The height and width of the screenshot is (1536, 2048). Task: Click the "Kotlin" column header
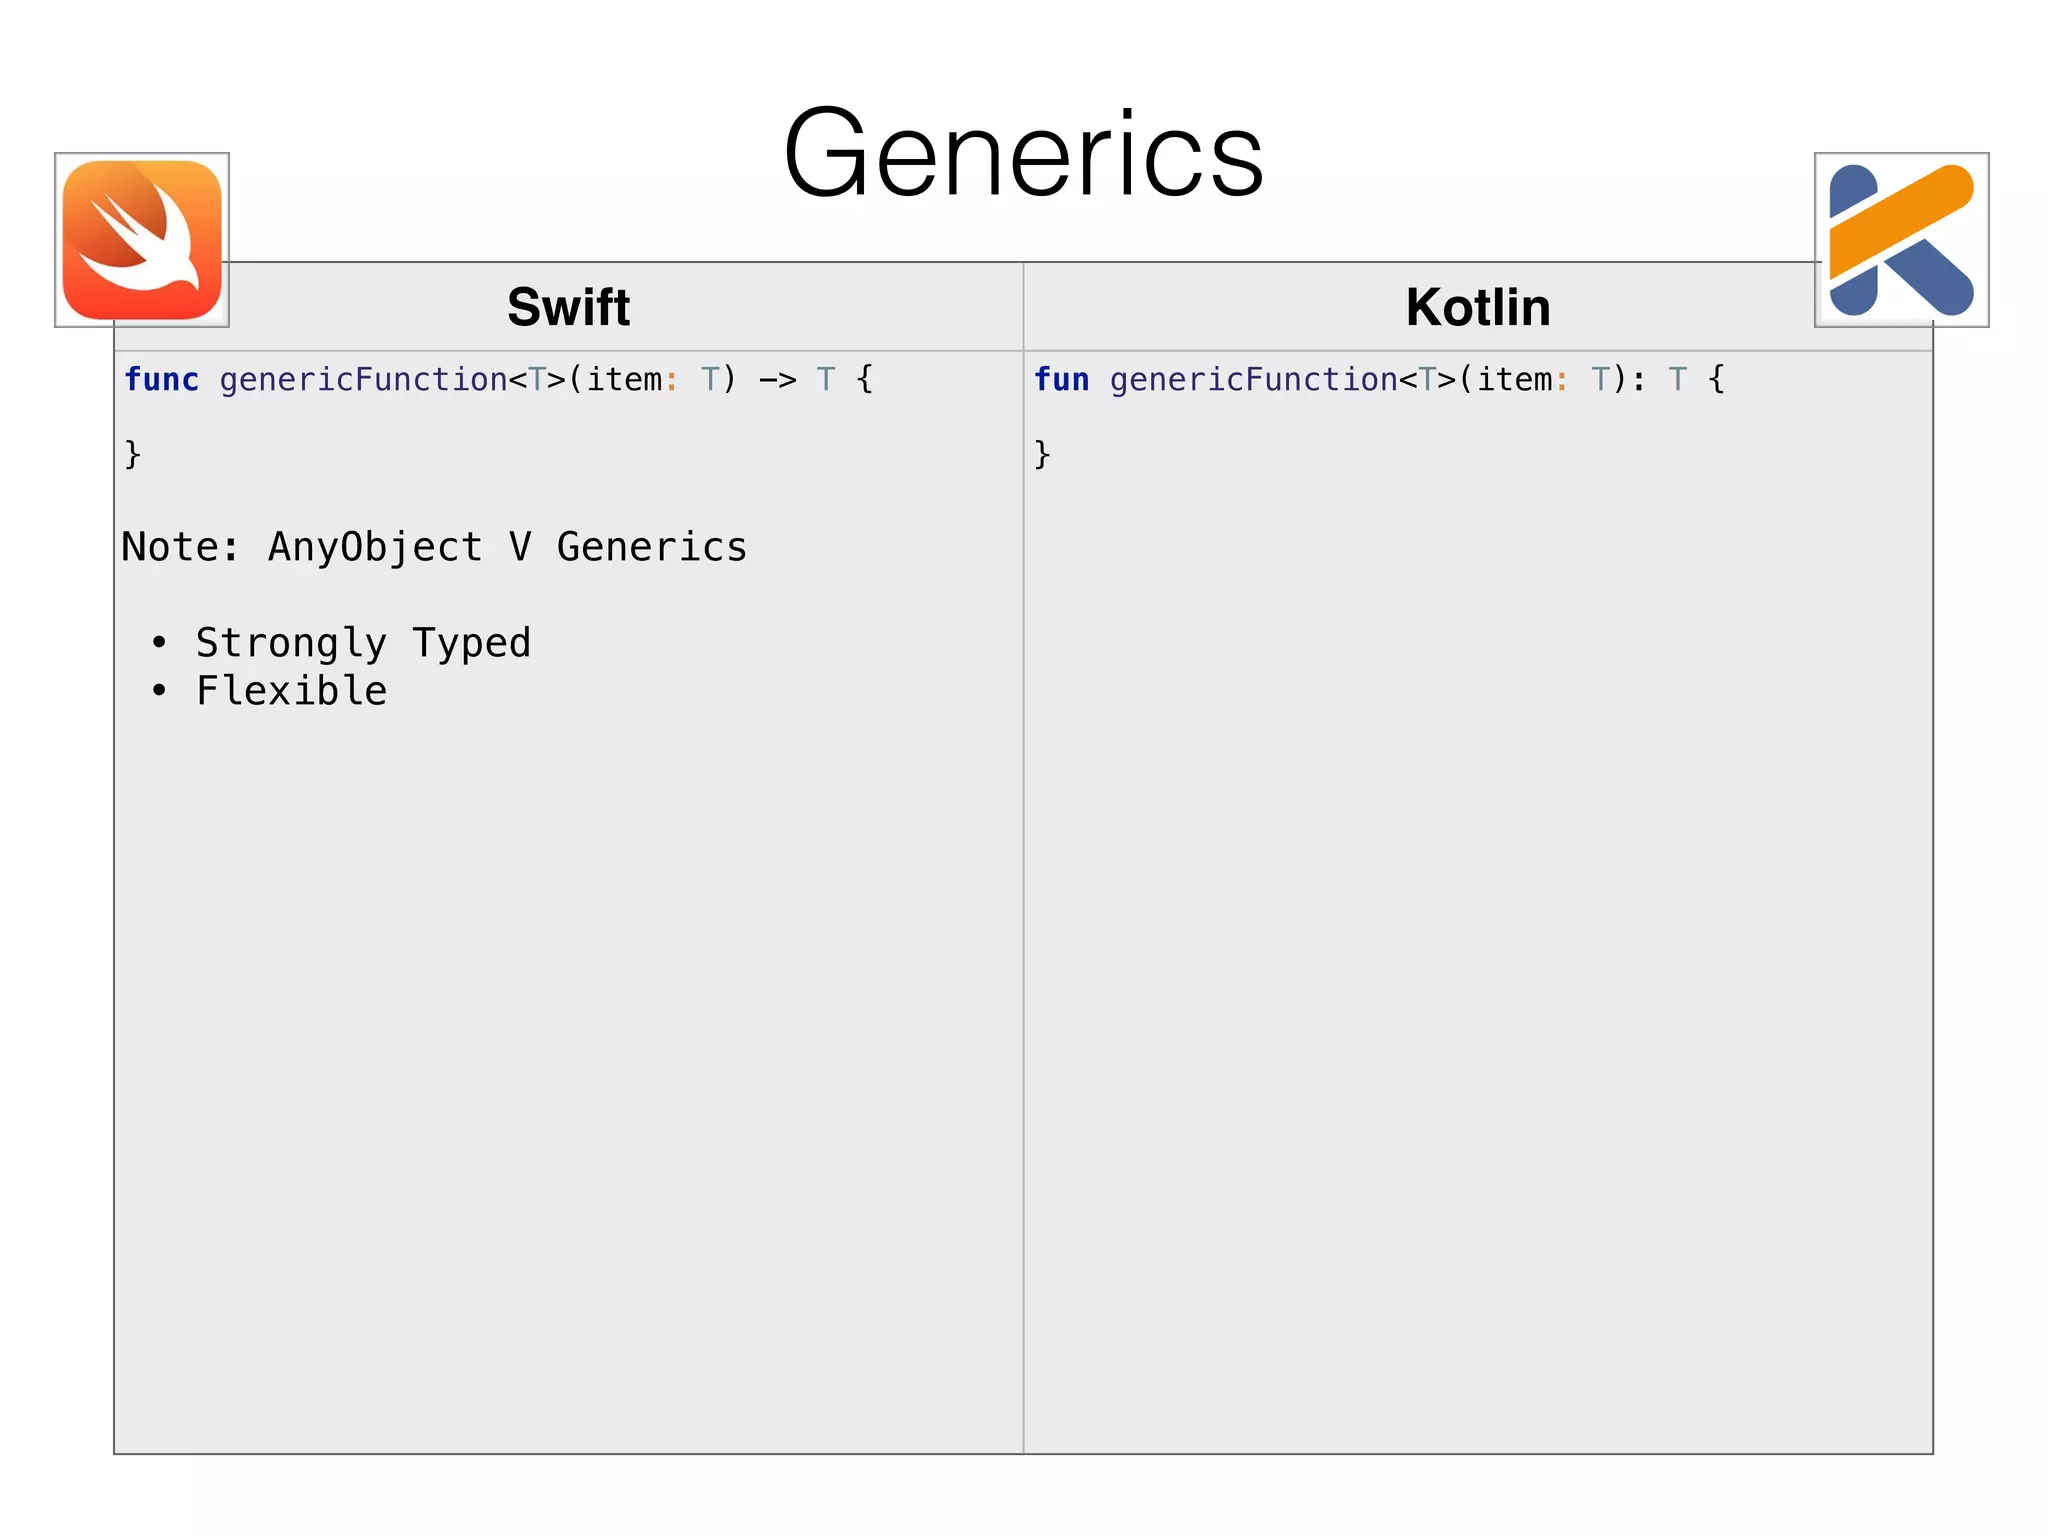coord(1477,307)
